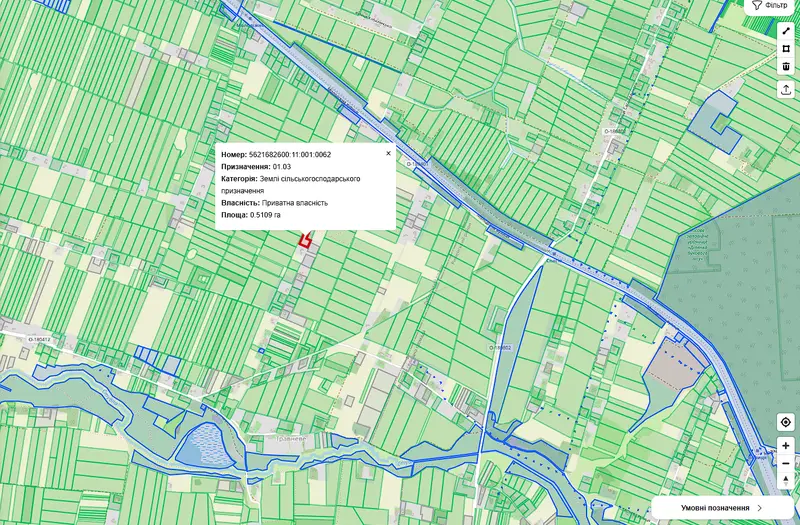Zoom out the cadastral map
800x525 pixels.
point(786,463)
